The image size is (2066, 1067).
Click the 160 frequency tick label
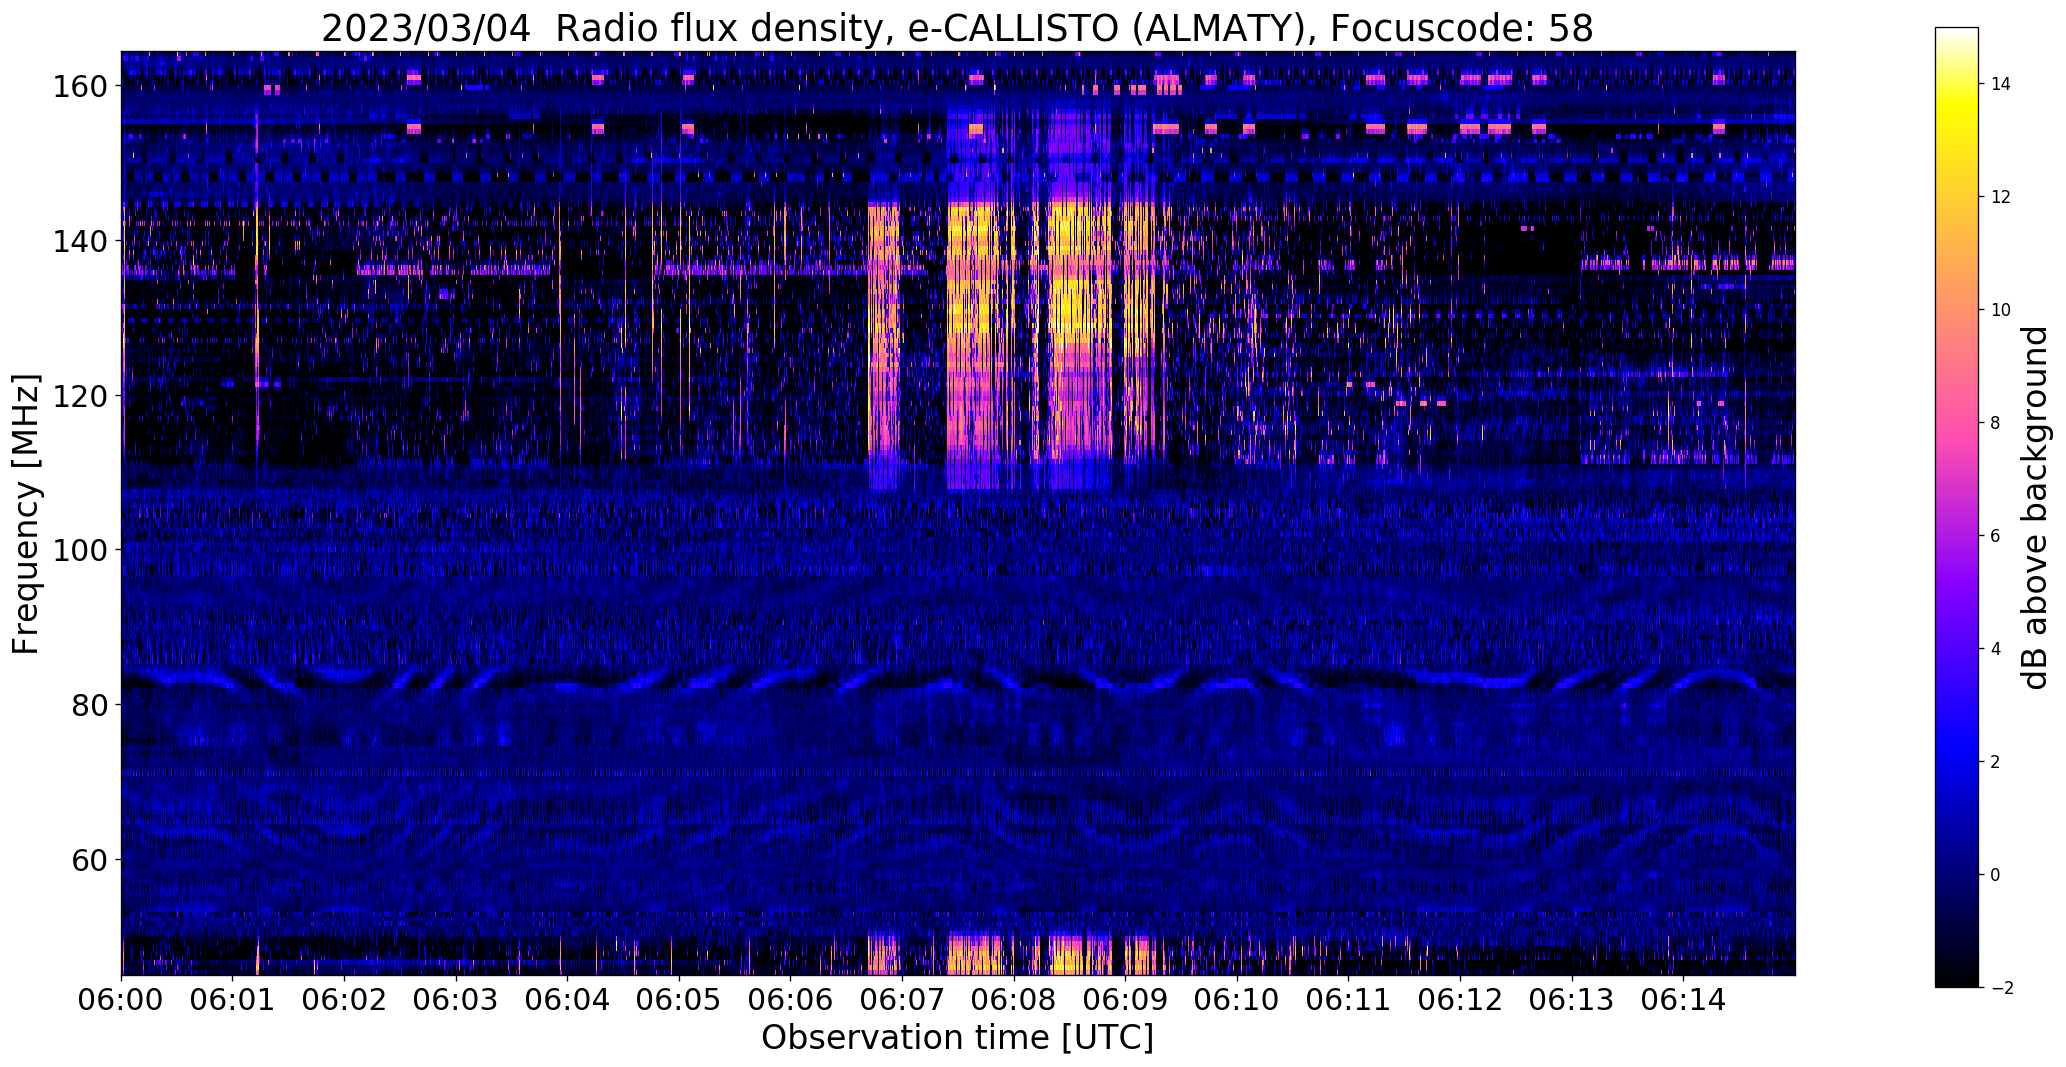point(79,87)
